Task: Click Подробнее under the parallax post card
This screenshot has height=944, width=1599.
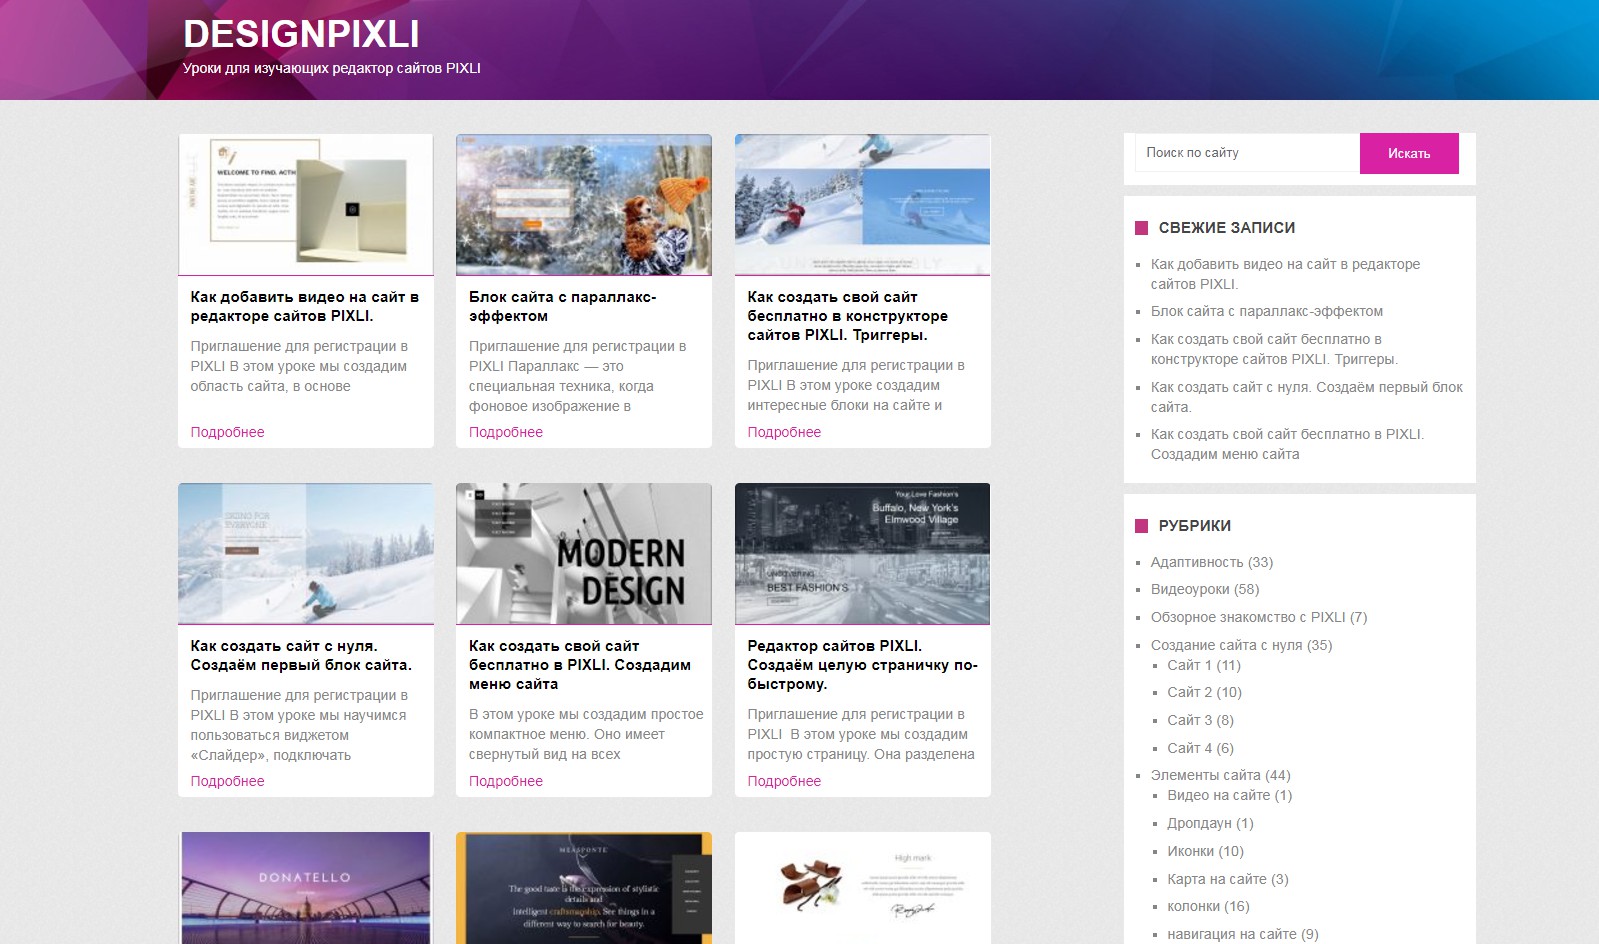Action: [506, 432]
